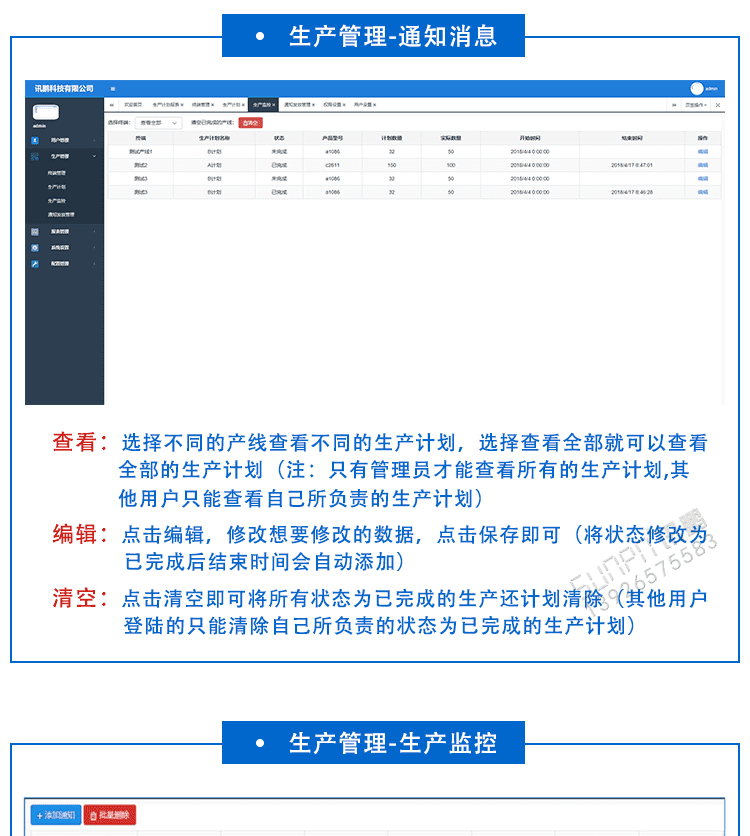Click 编辑 link for 测试产线1 row

702,151
